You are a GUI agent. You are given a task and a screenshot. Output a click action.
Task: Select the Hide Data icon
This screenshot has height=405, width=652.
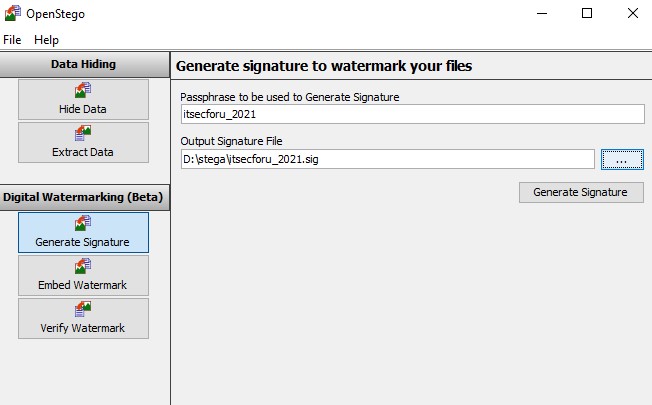point(83,91)
